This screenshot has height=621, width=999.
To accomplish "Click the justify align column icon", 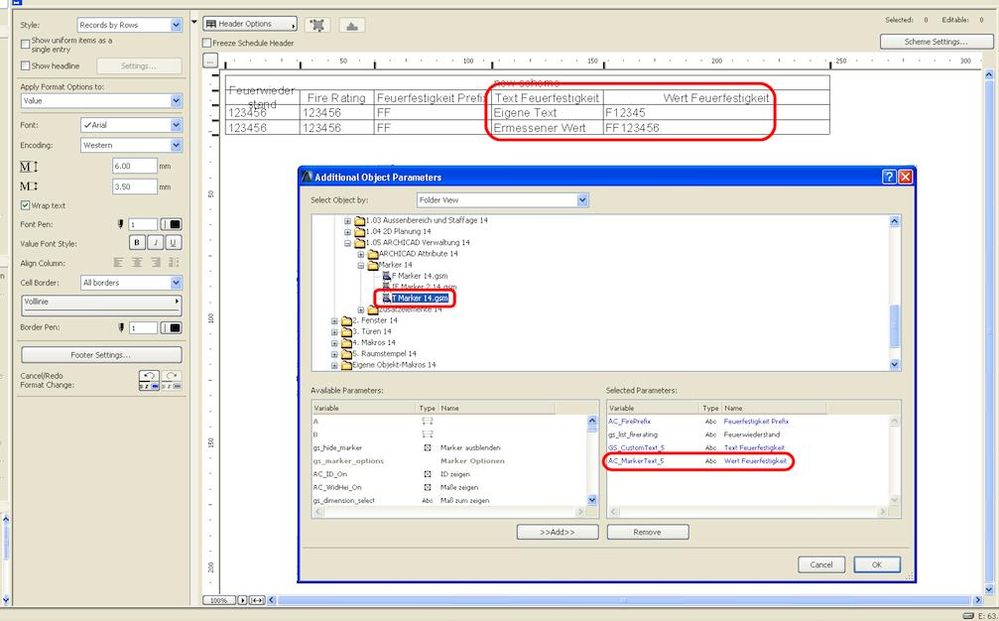I will (173, 262).
